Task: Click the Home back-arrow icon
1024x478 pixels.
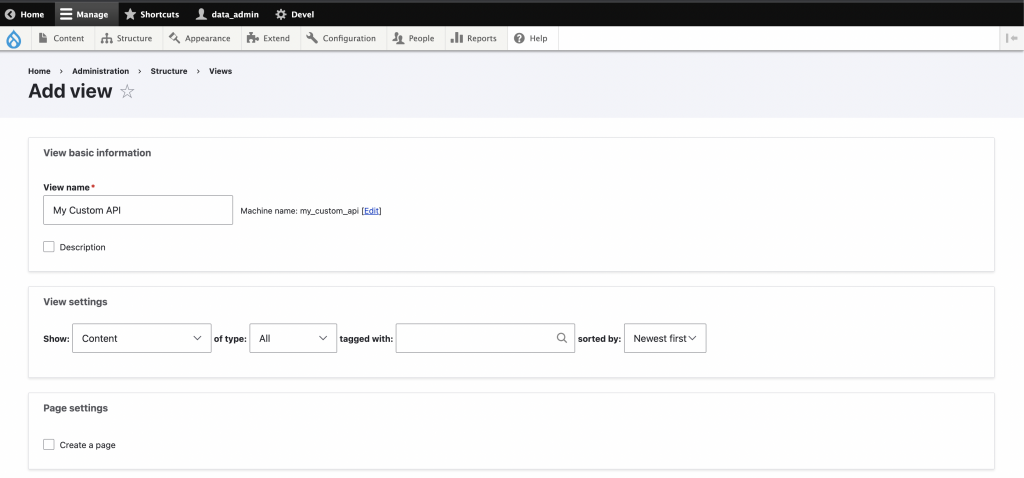Action: pyautogui.click(x=10, y=14)
